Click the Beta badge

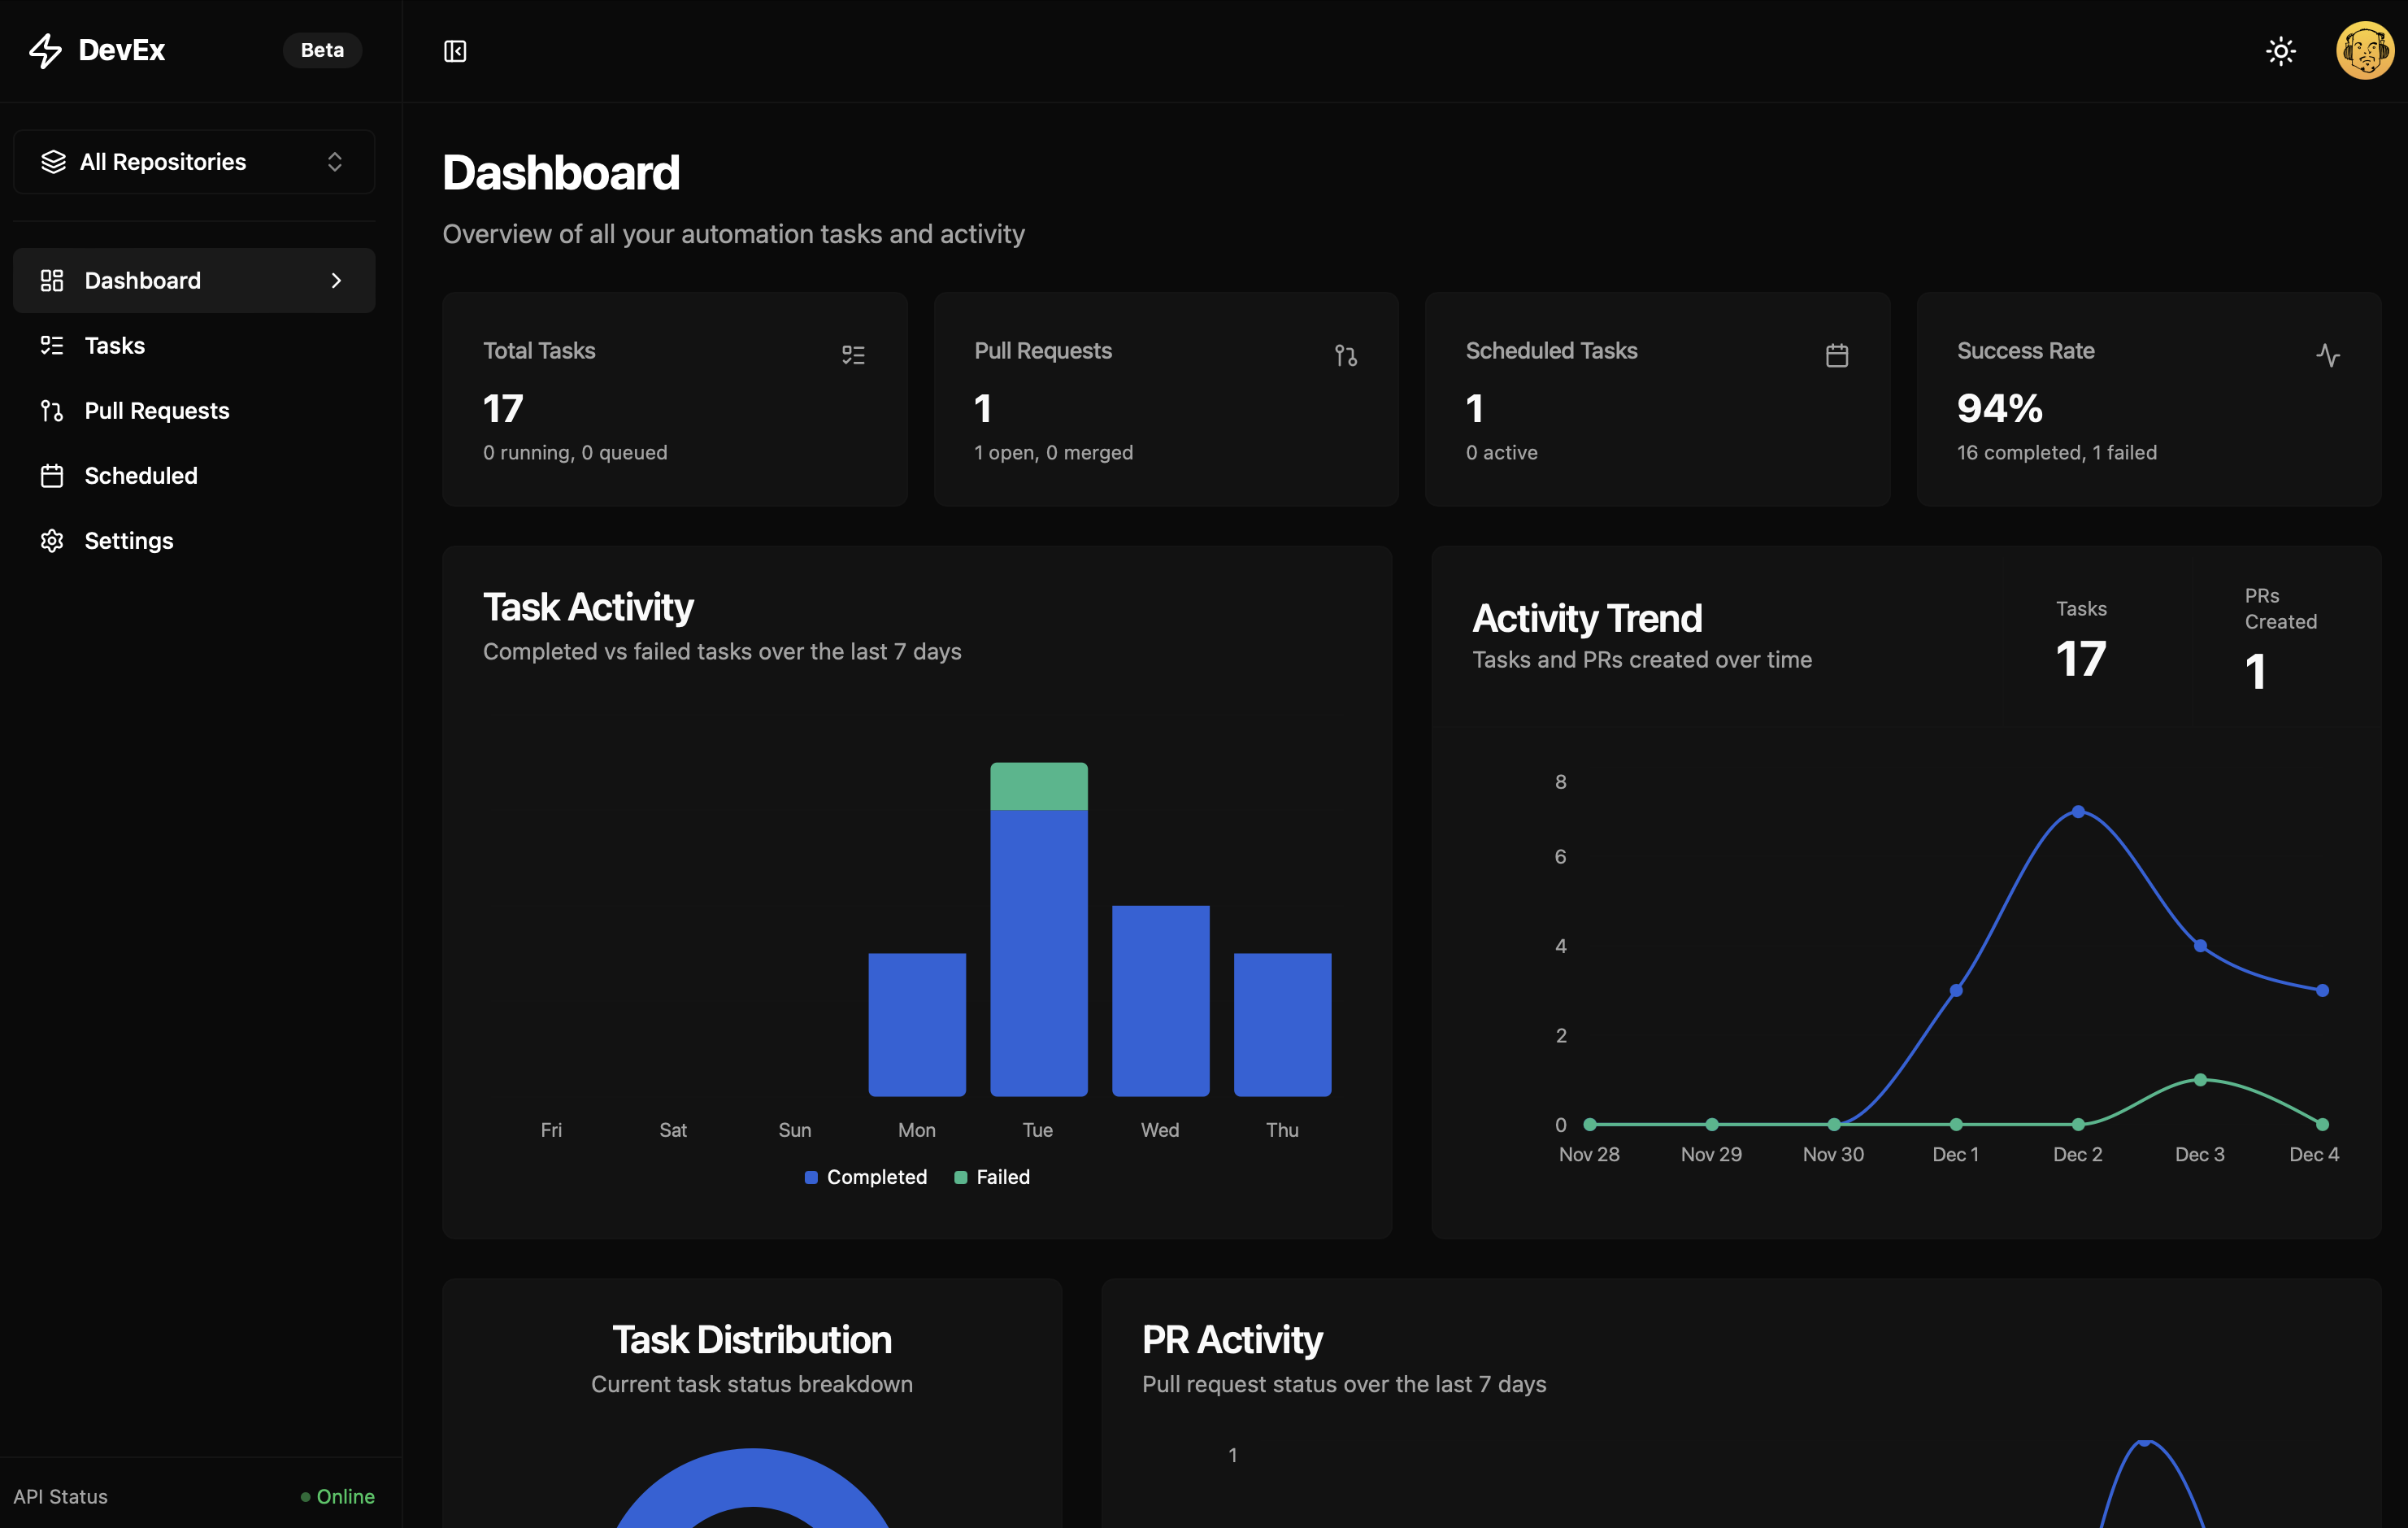click(321, 50)
